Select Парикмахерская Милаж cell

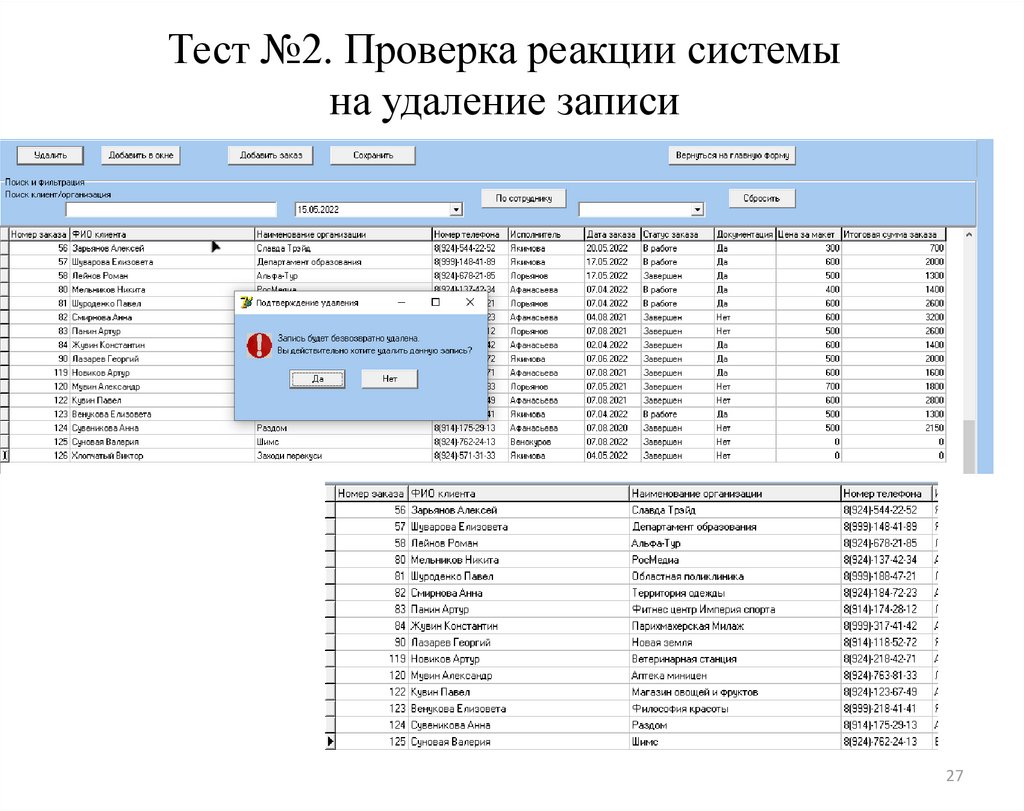(x=735, y=626)
